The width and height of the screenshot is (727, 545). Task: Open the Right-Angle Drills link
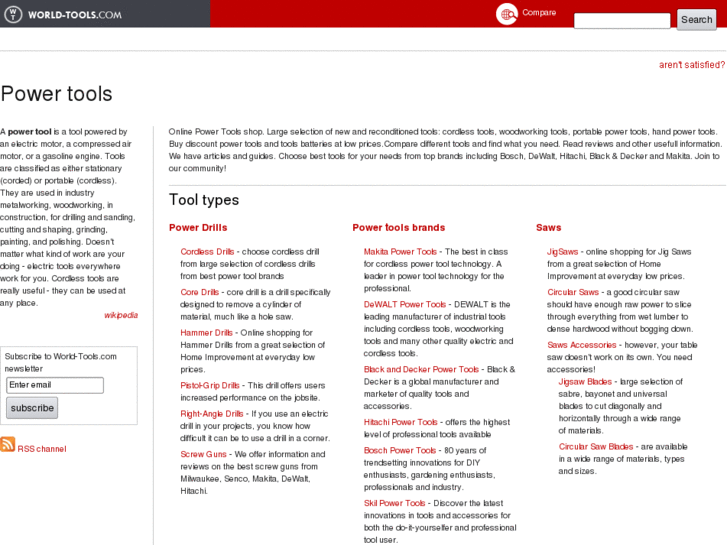click(212, 414)
